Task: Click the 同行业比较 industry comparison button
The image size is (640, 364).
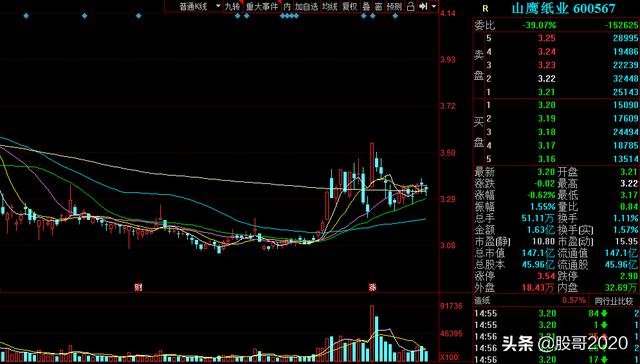Action: click(614, 301)
